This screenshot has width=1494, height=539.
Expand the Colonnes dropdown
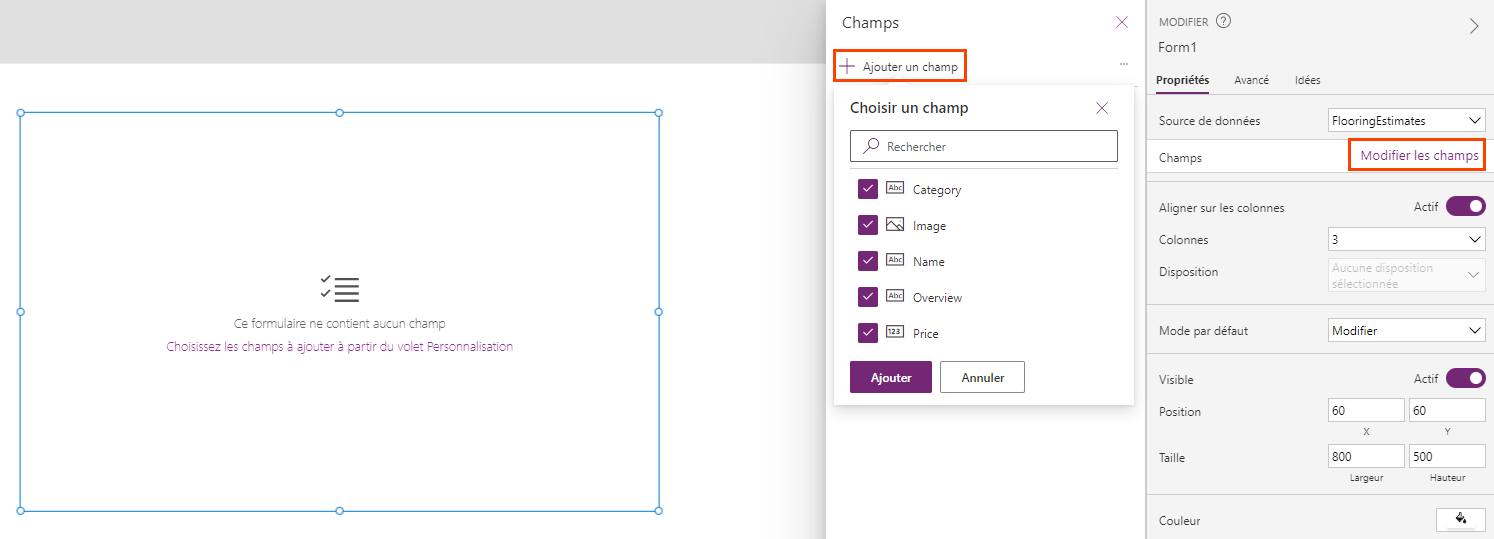pos(1407,240)
